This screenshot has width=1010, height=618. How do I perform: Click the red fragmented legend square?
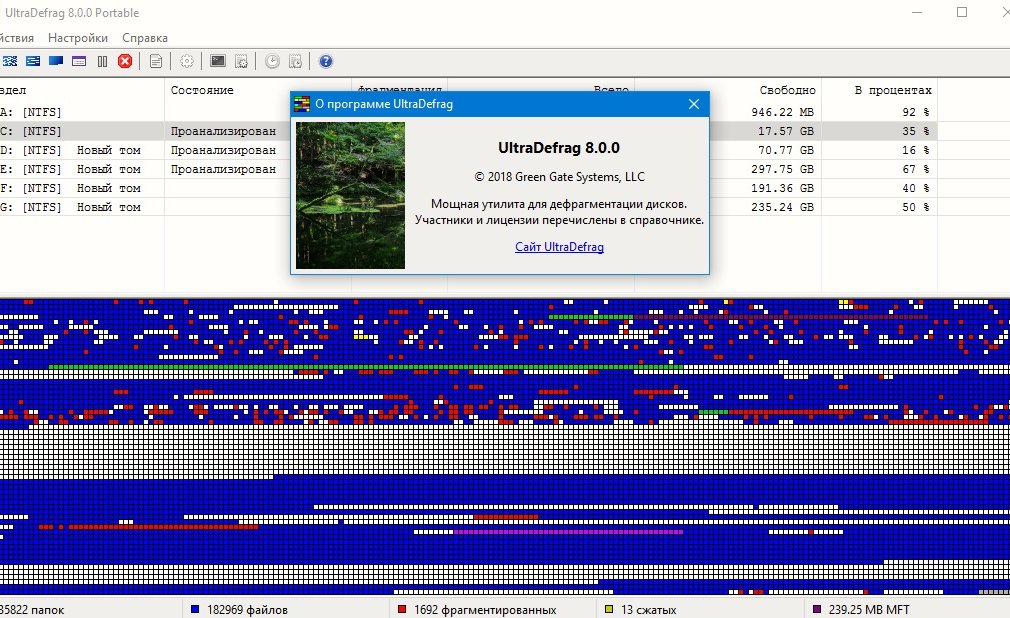[402, 609]
